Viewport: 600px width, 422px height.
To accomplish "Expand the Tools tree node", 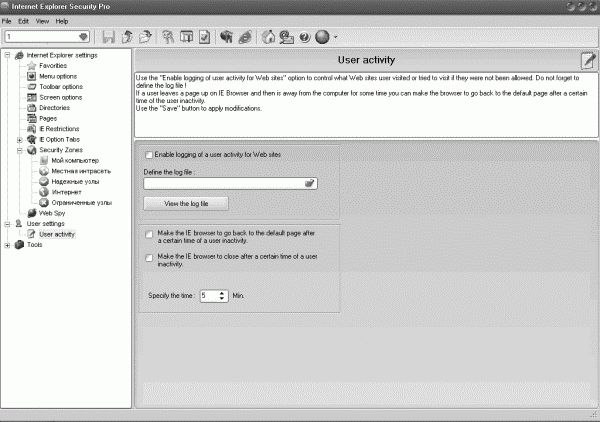I will 8,244.
